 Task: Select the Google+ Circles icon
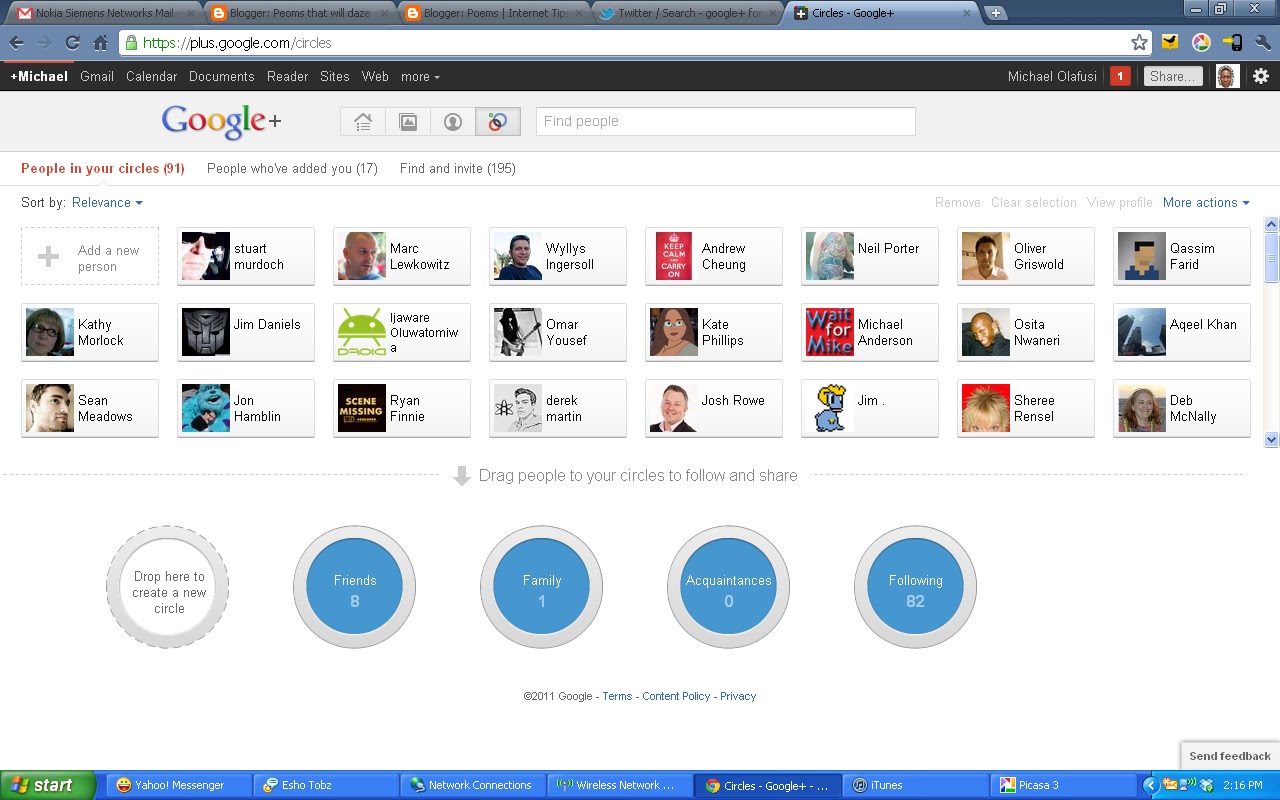[x=498, y=122]
